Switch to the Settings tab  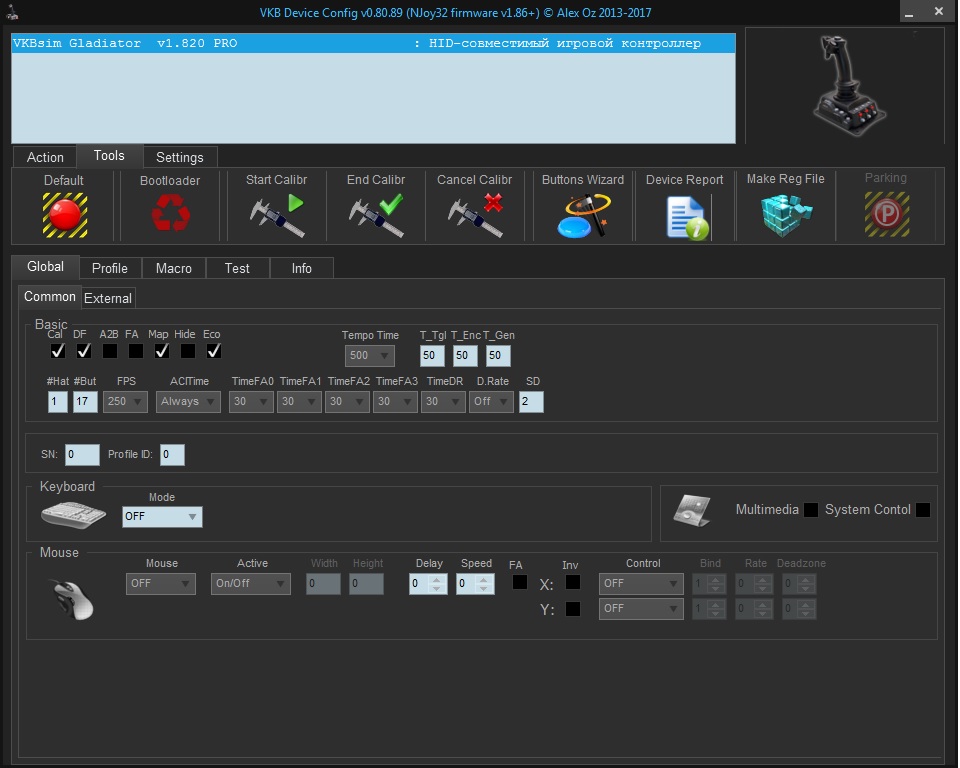[x=180, y=157]
